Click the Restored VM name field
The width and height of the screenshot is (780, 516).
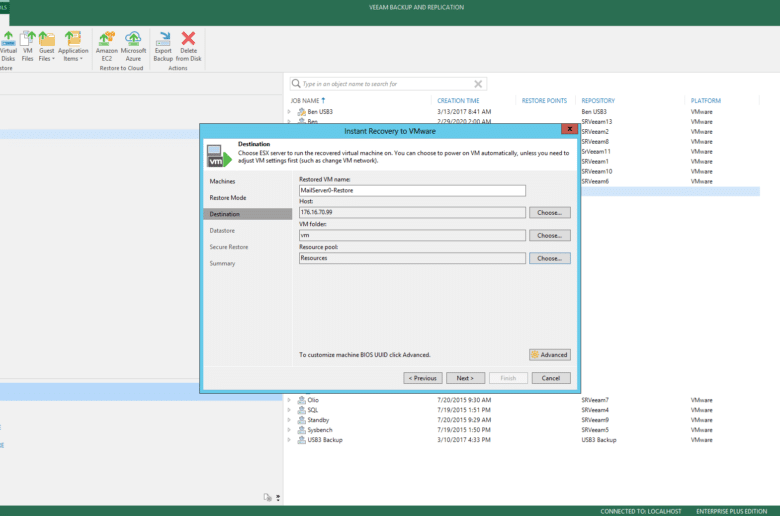pyautogui.click(x=412, y=191)
